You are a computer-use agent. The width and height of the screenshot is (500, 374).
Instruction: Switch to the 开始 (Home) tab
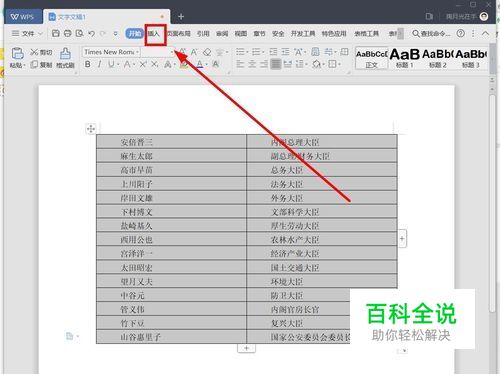(135, 33)
